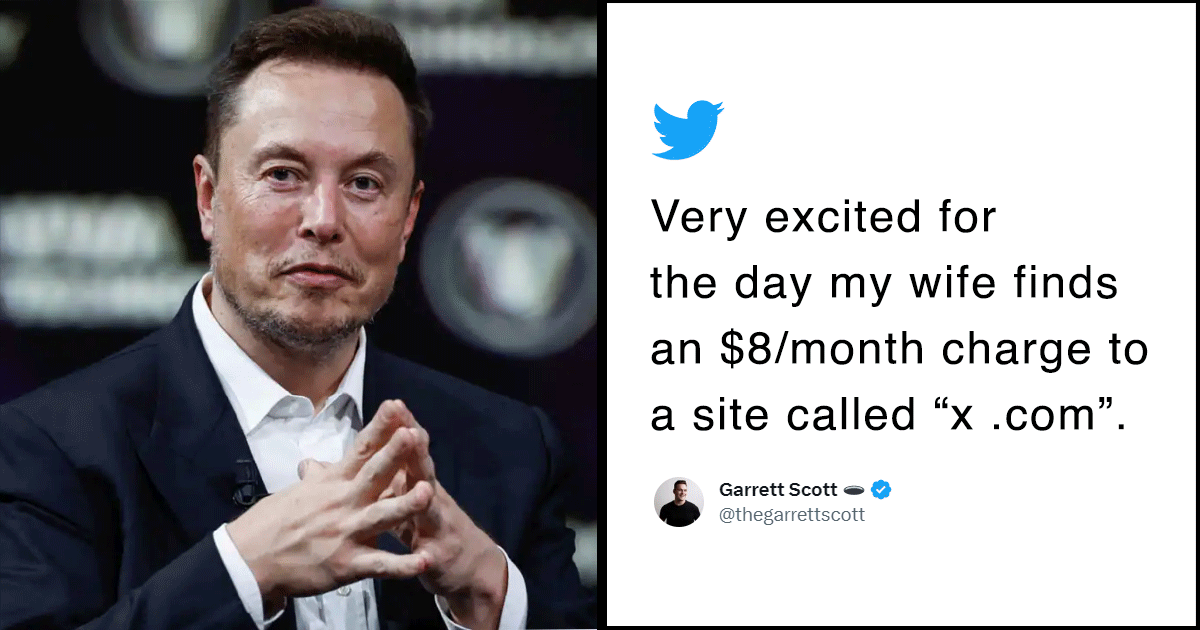1200x630 pixels.
Task: Click the Garrett Scott display name
Action: click(x=778, y=490)
